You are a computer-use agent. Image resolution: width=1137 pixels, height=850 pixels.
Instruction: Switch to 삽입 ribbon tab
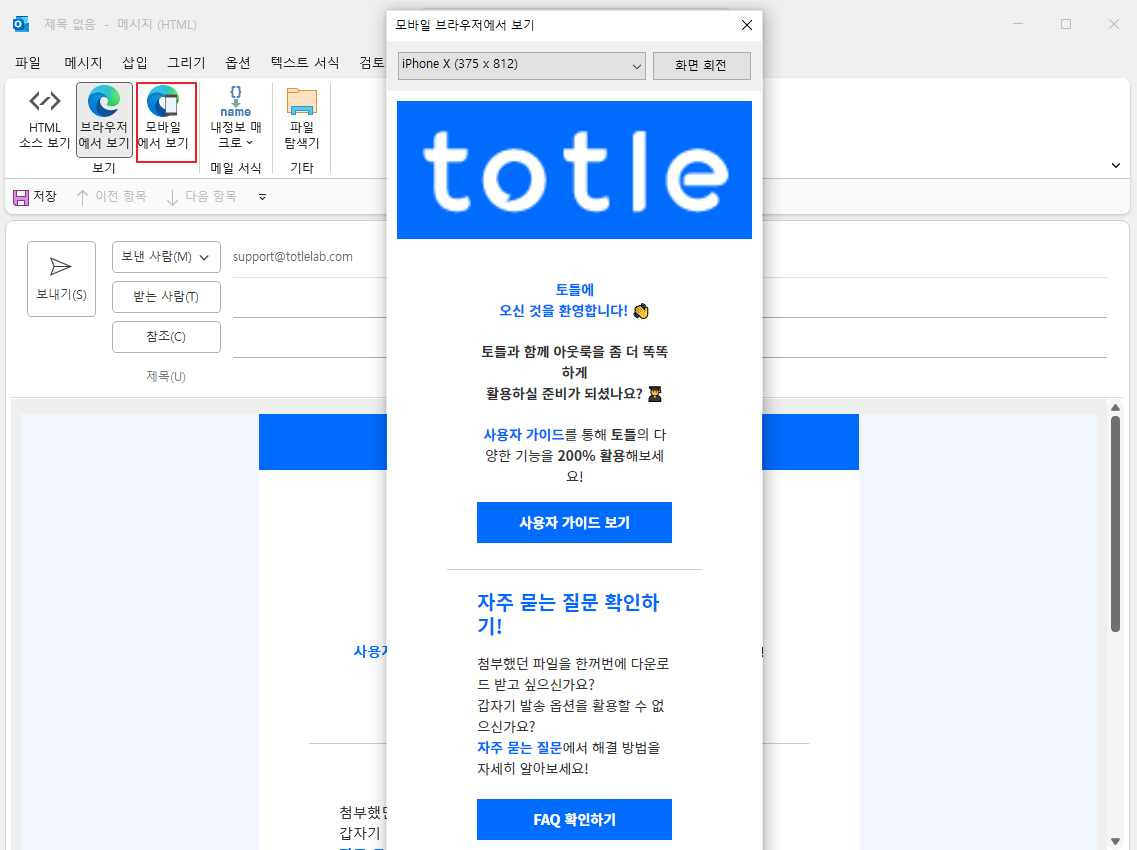click(135, 63)
